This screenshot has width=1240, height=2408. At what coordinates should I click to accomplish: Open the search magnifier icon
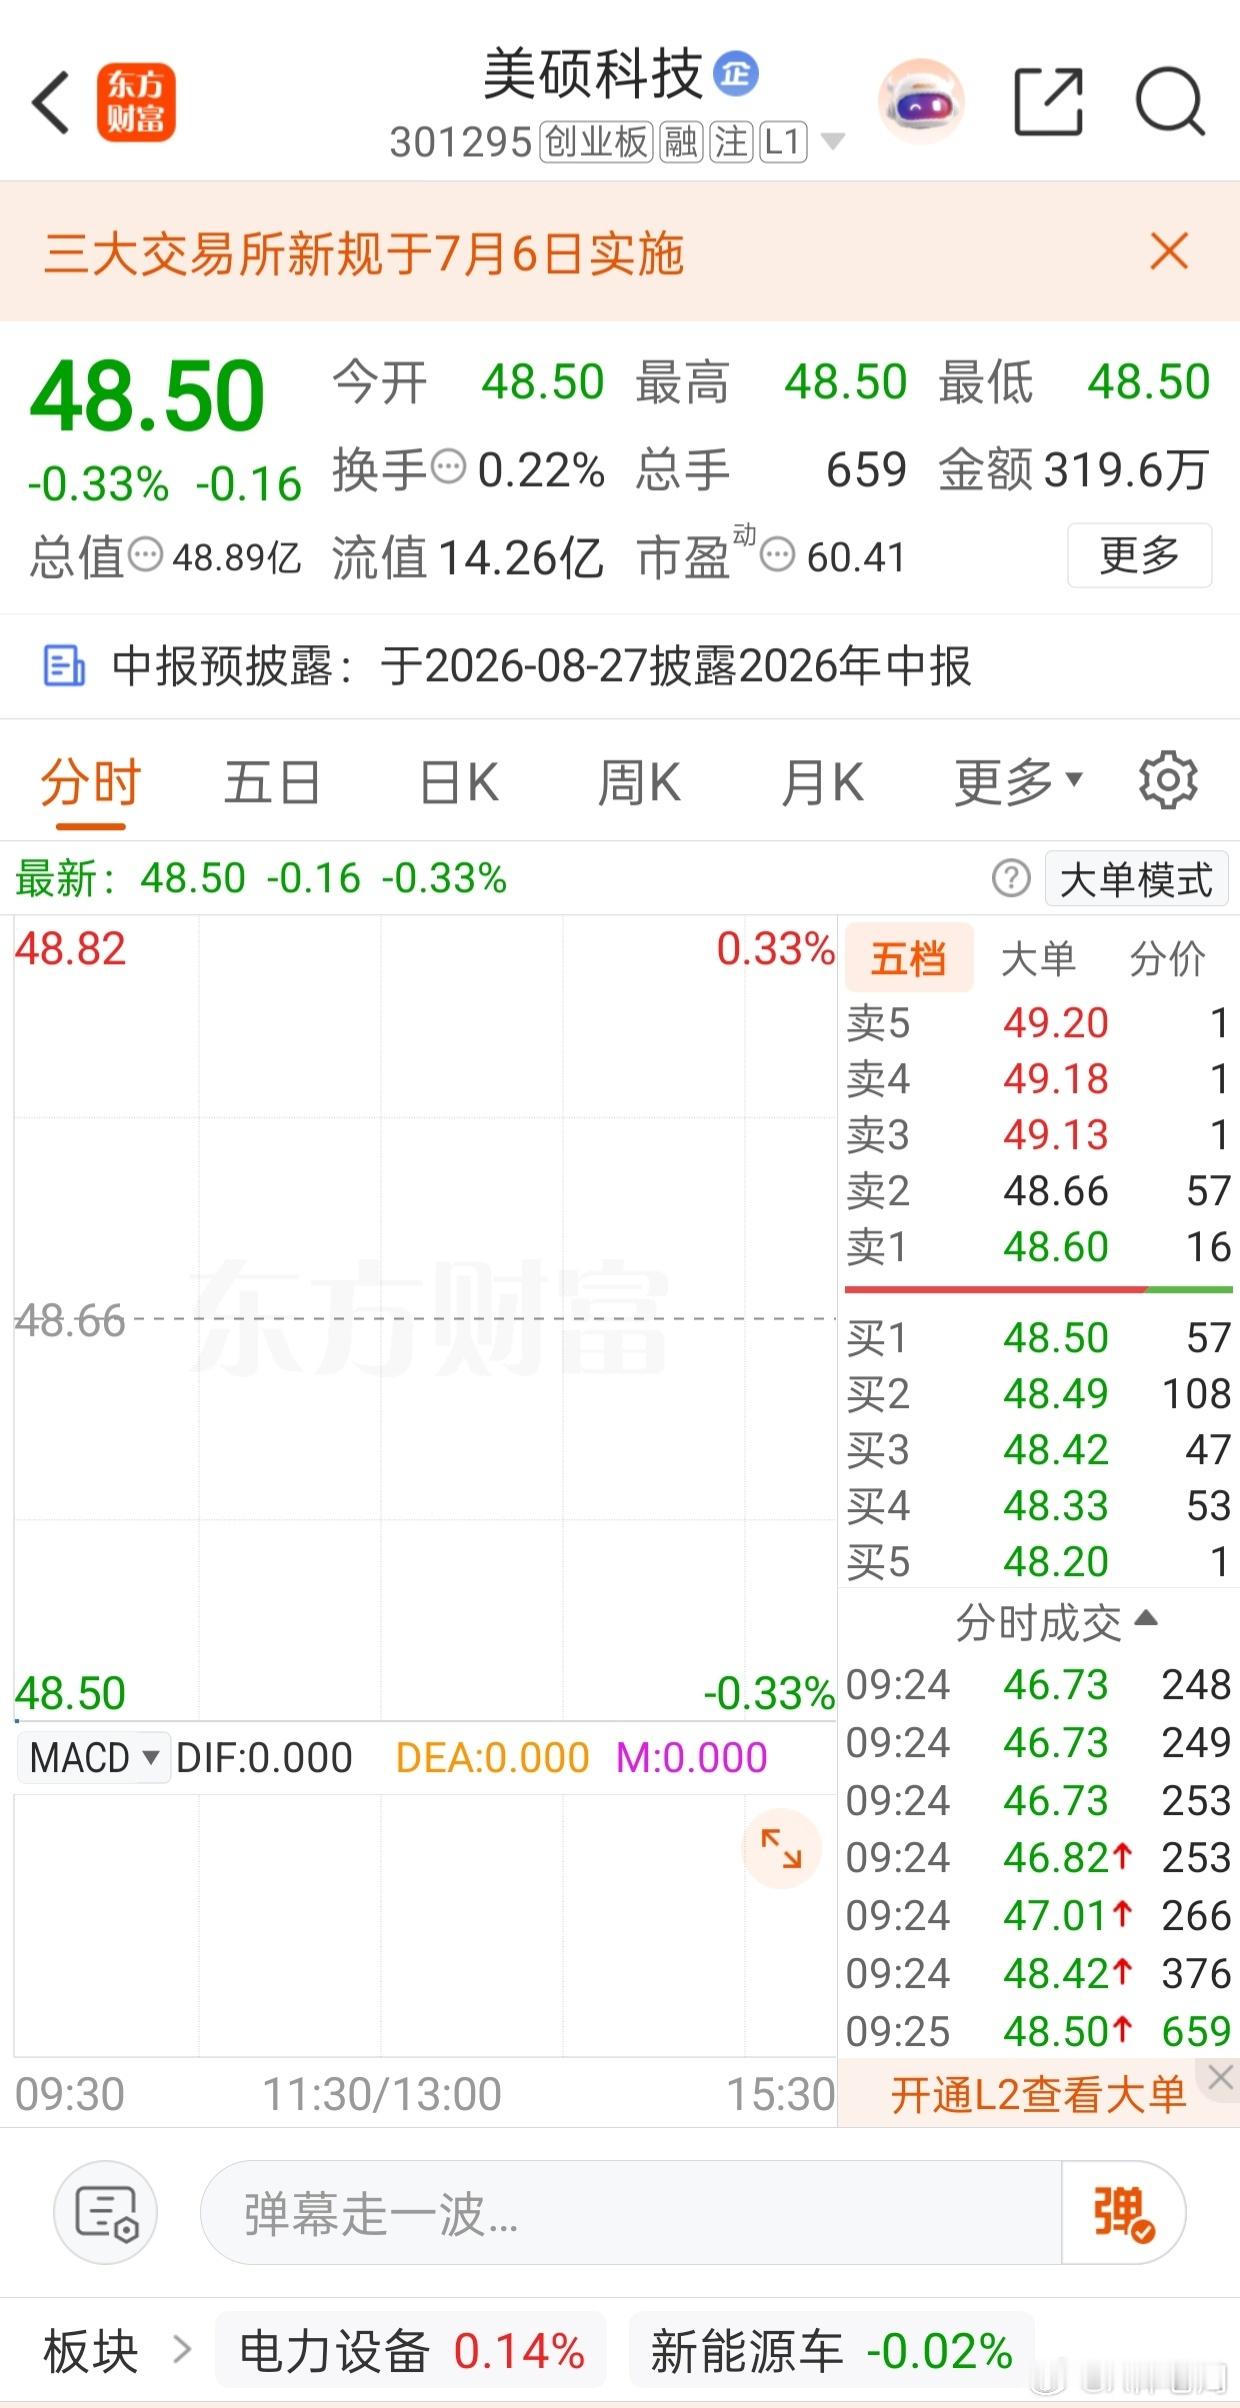[1170, 102]
